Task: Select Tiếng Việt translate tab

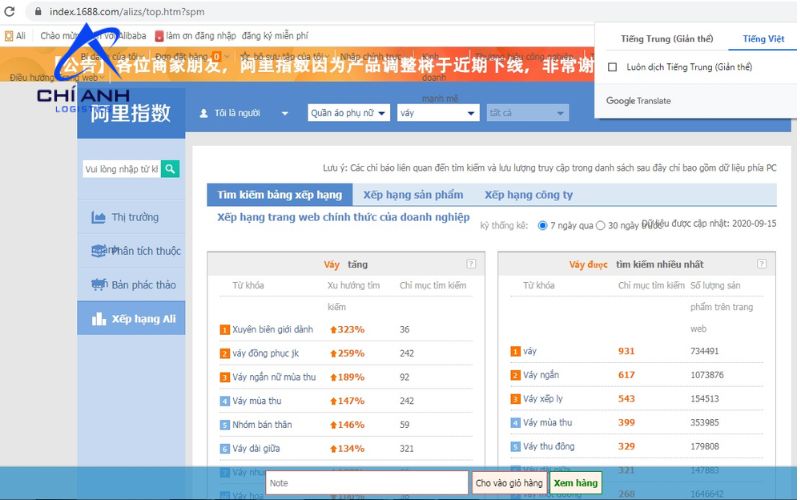Action: [x=763, y=39]
